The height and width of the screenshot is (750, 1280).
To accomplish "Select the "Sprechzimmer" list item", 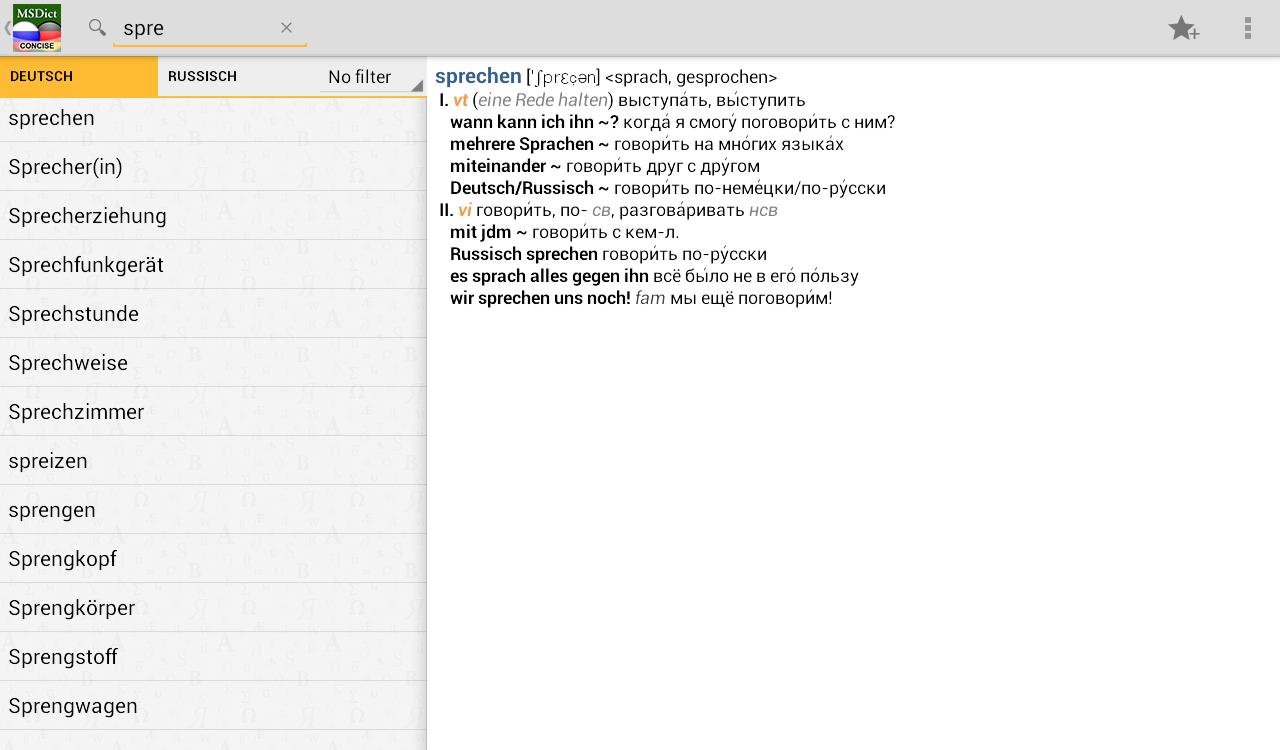I will 213,412.
